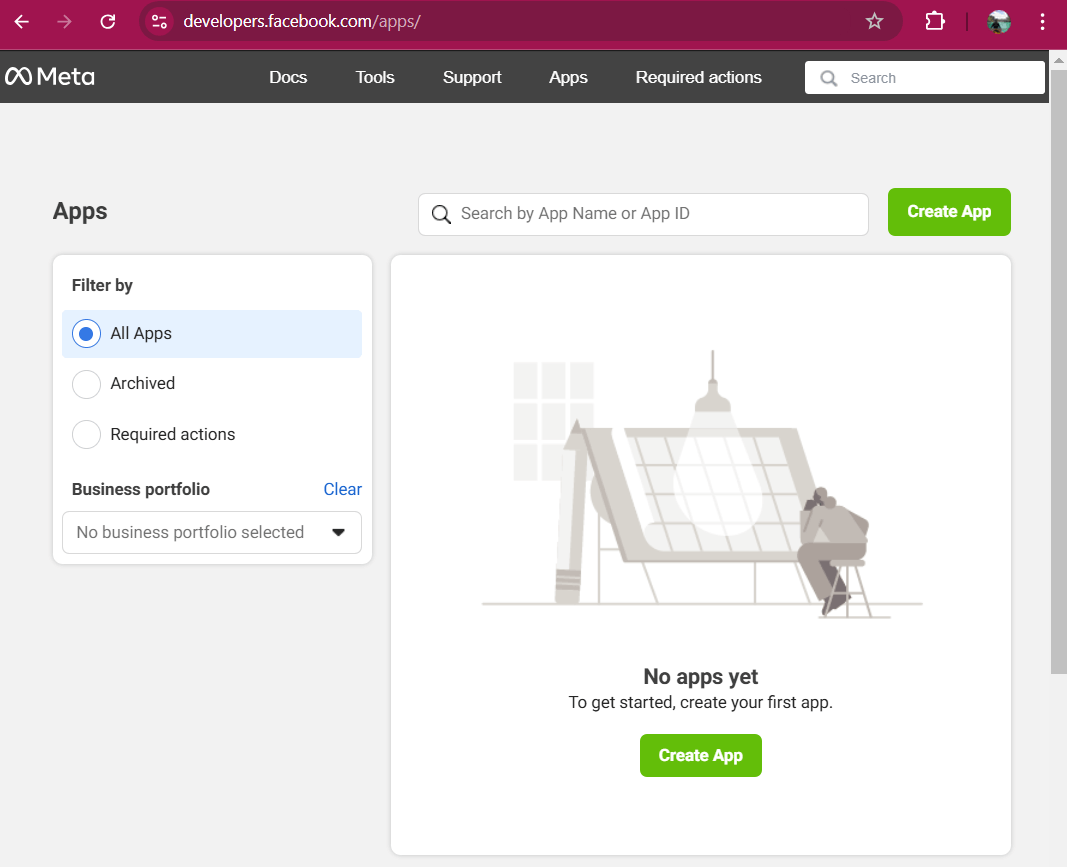Click the top-right Create App button

(948, 212)
